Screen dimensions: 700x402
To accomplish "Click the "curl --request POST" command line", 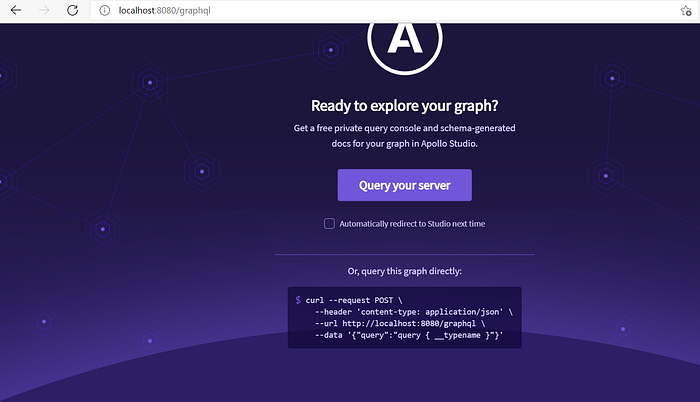I will pyautogui.click(x=354, y=300).
